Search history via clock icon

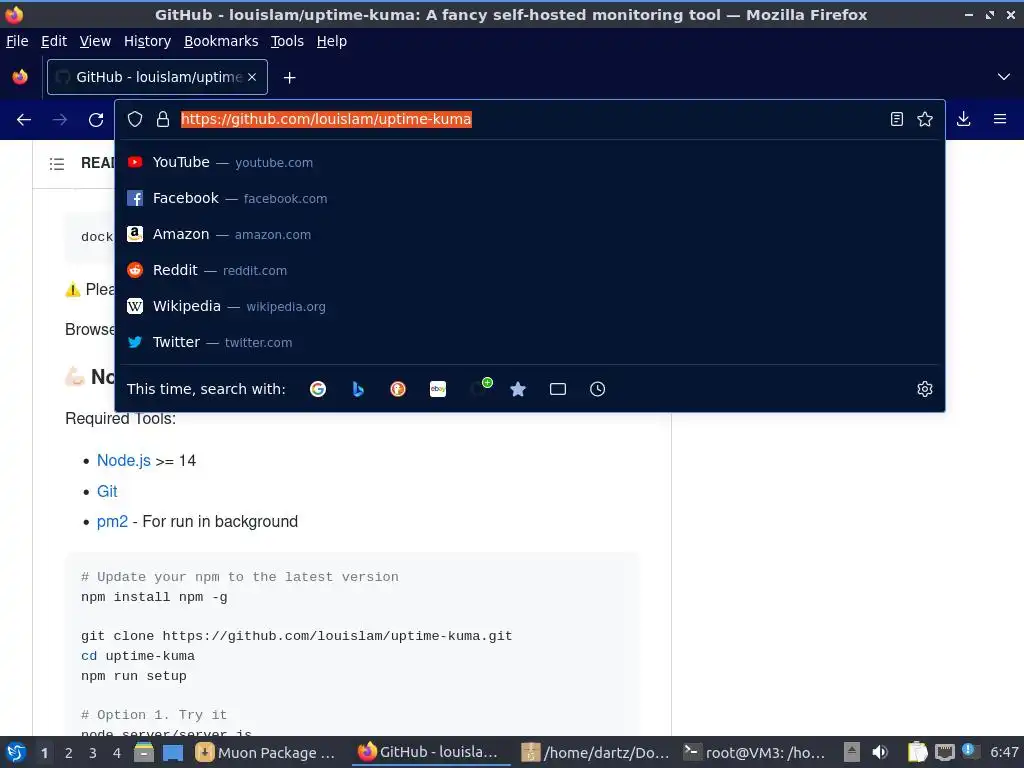(598, 389)
